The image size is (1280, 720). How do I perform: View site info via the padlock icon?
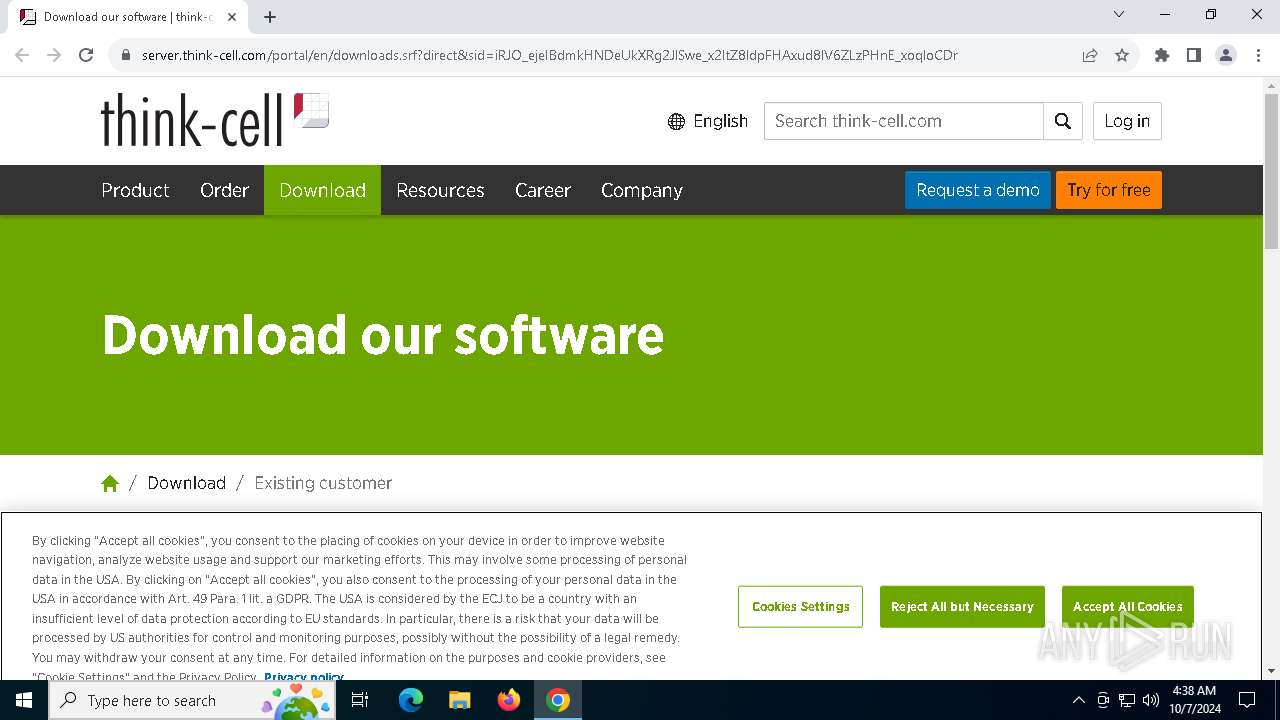point(126,55)
